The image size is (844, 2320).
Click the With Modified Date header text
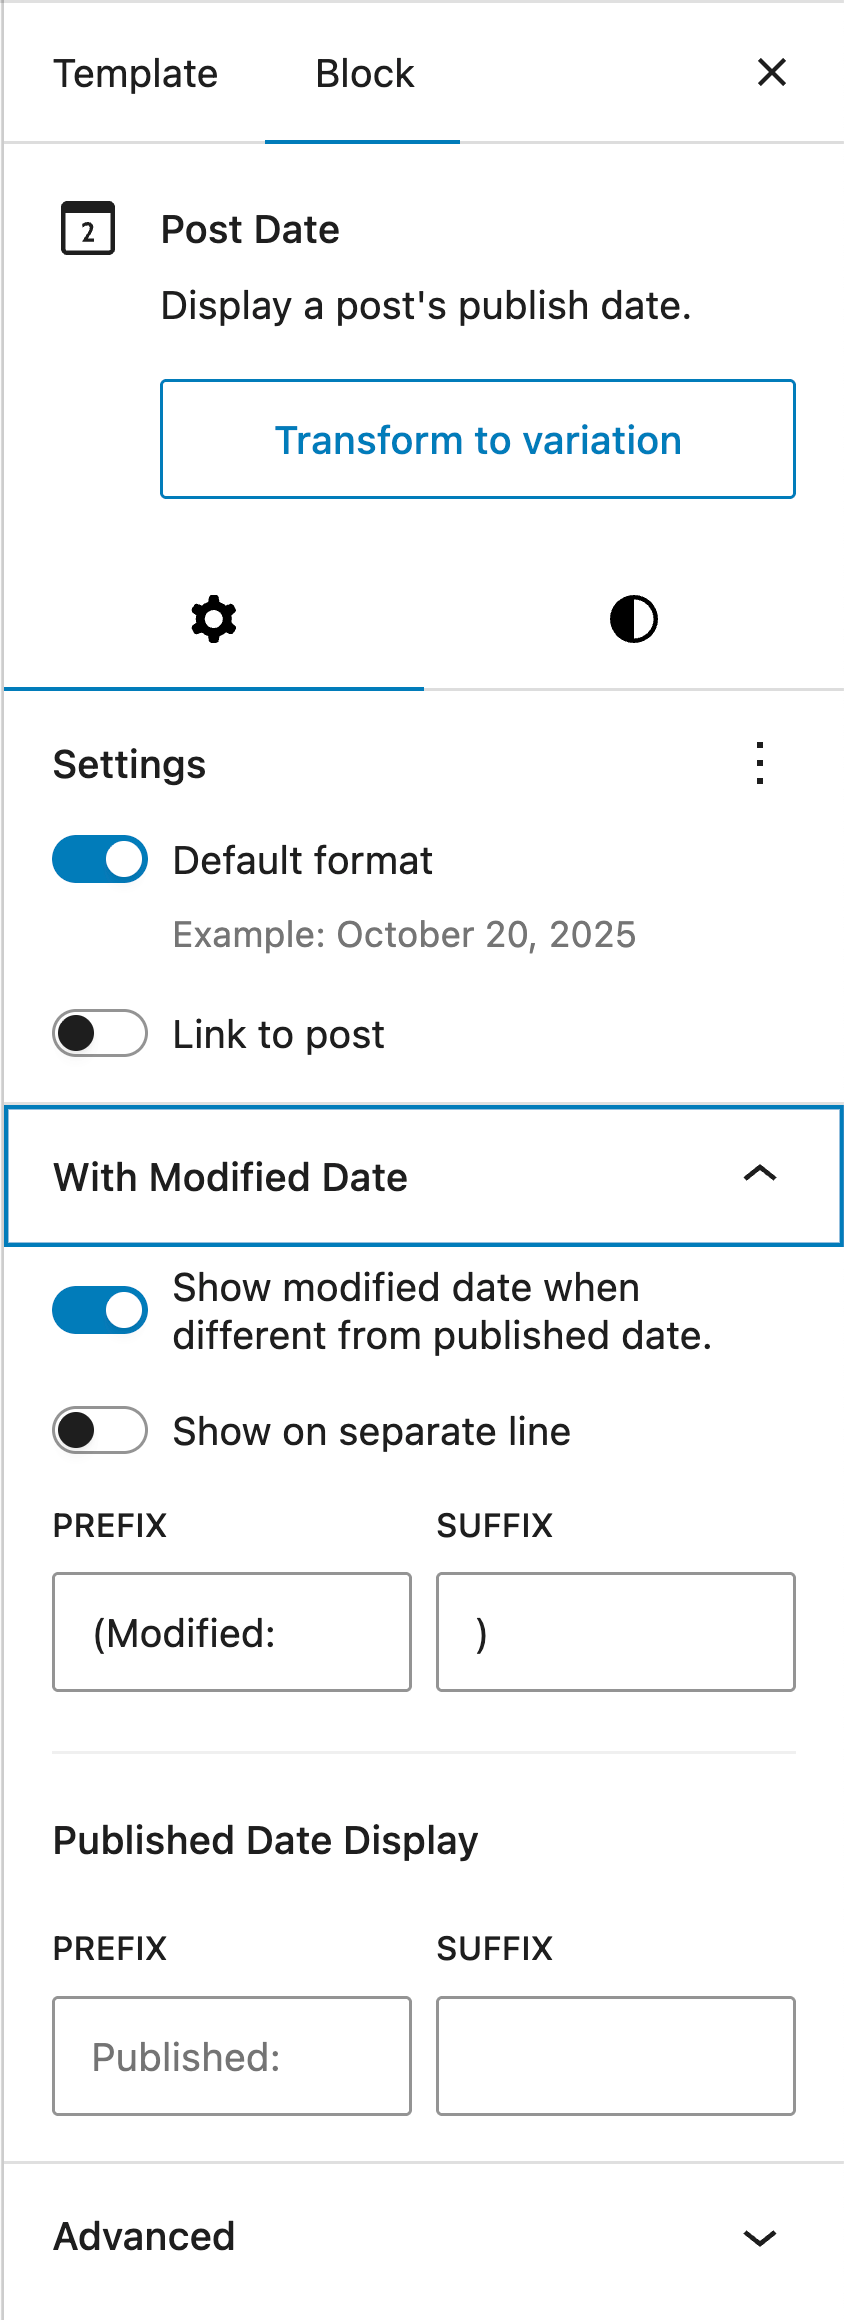coord(229,1176)
